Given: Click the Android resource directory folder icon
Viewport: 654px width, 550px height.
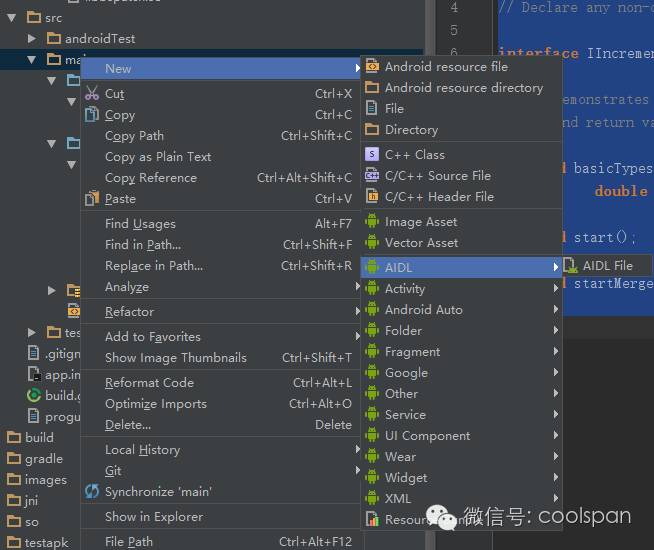Looking at the screenshot, I should 372,87.
